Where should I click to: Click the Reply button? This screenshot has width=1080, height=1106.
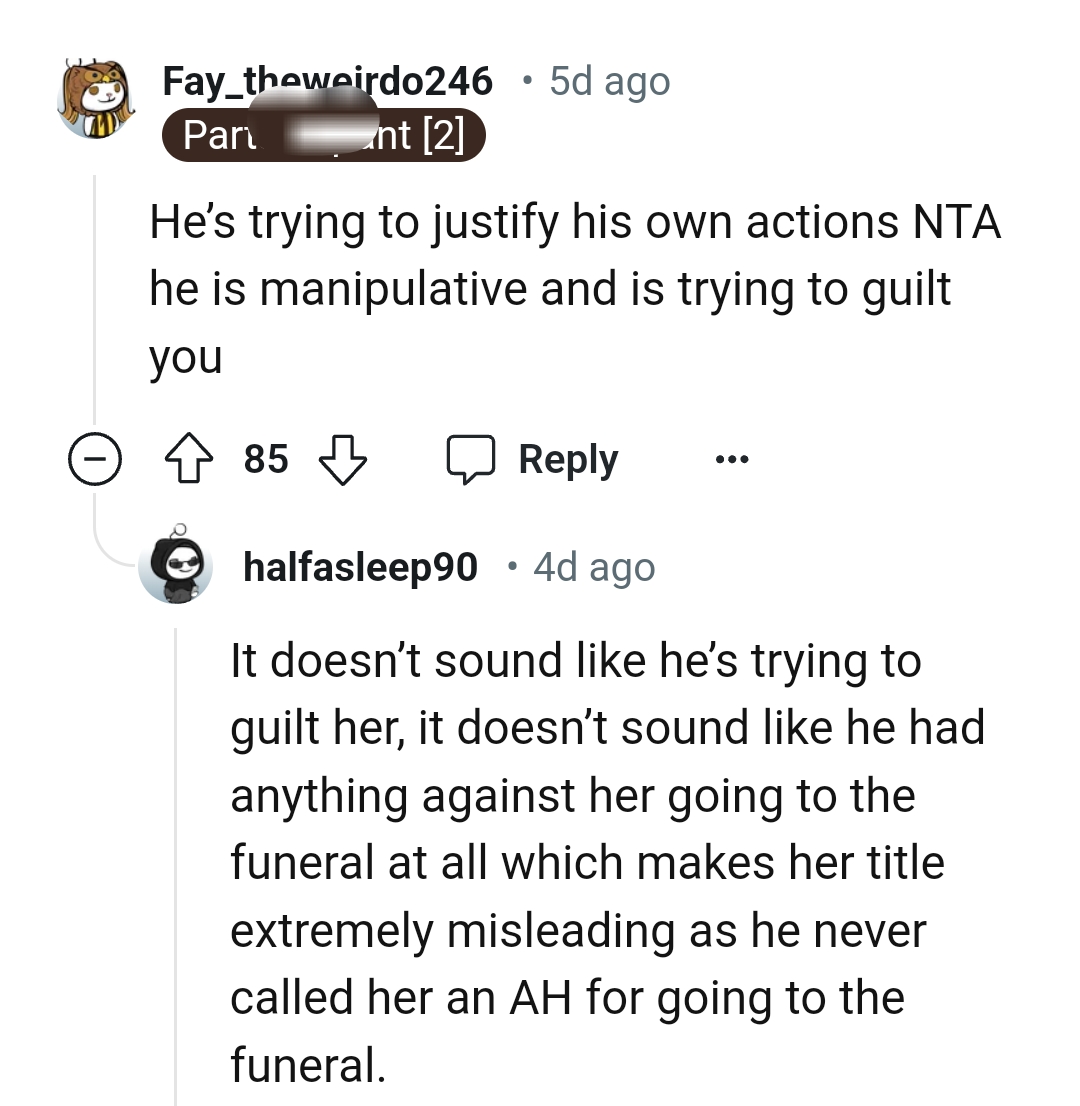(x=566, y=458)
